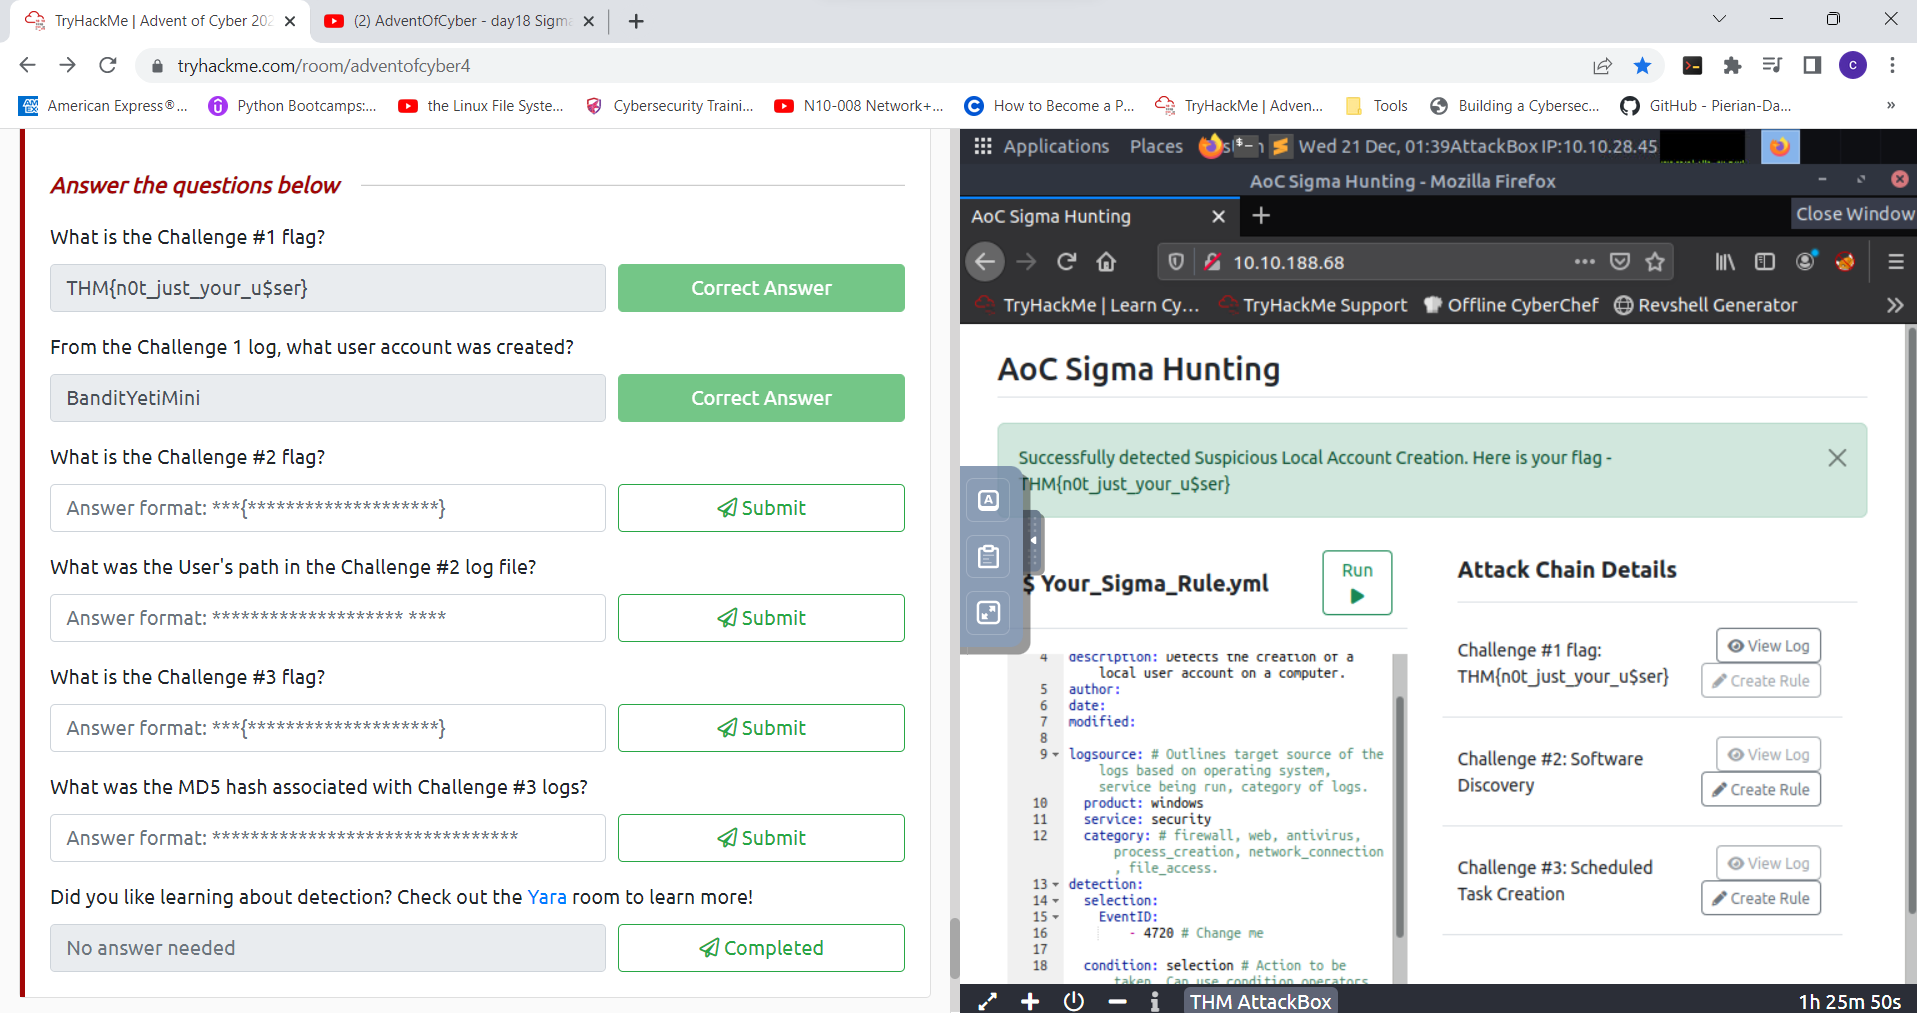Click Close Window button in AttackBox
The width and height of the screenshot is (1917, 1013).
1854,214
